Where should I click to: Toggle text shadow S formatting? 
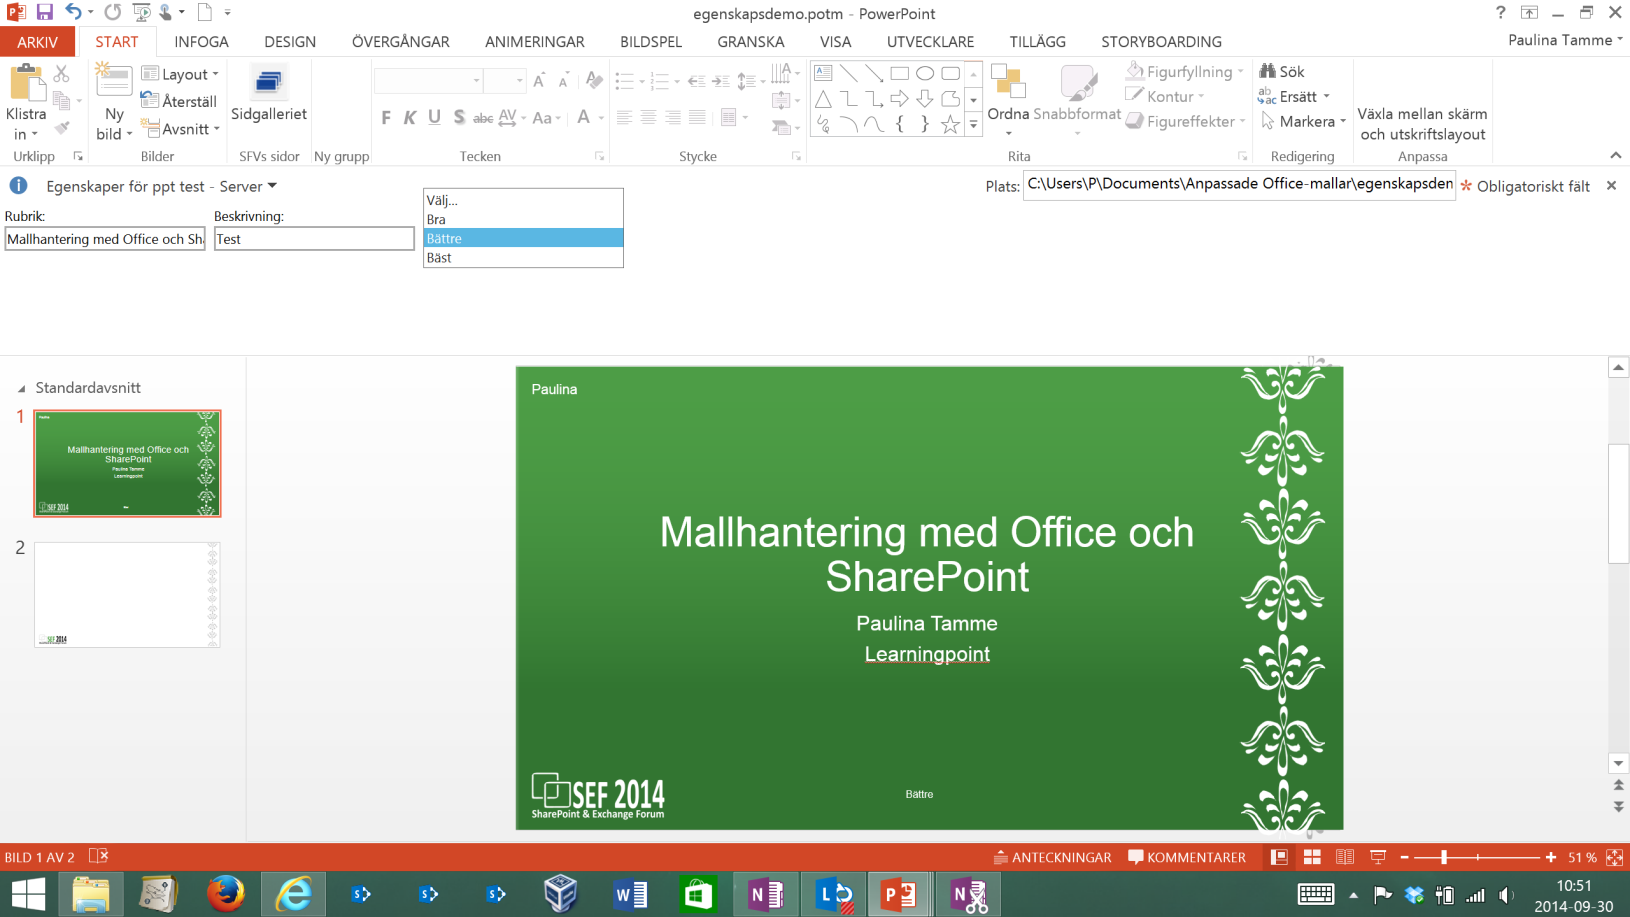(459, 118)
